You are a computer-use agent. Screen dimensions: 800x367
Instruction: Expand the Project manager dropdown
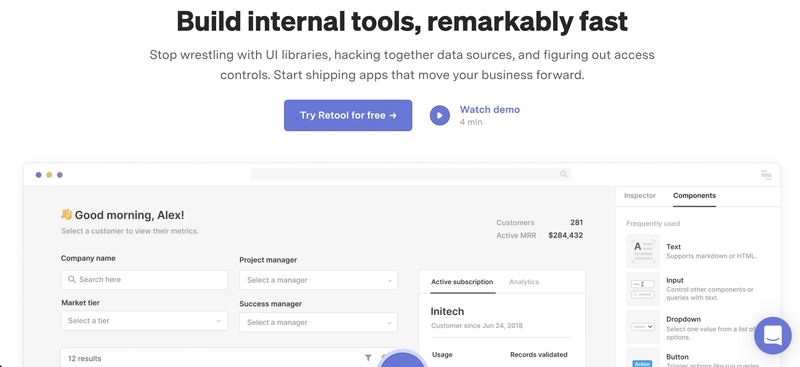point(318,280)
